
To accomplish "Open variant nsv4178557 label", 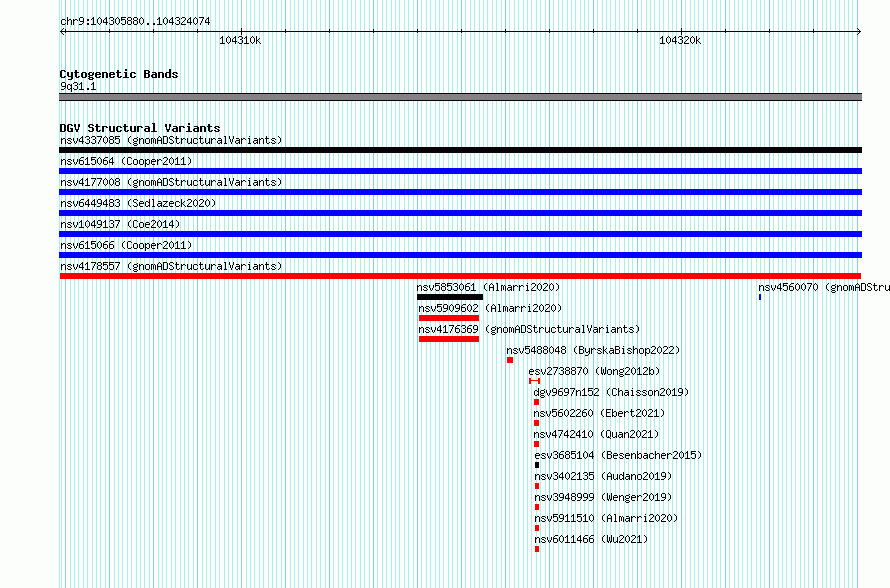I will coord(171,266).
